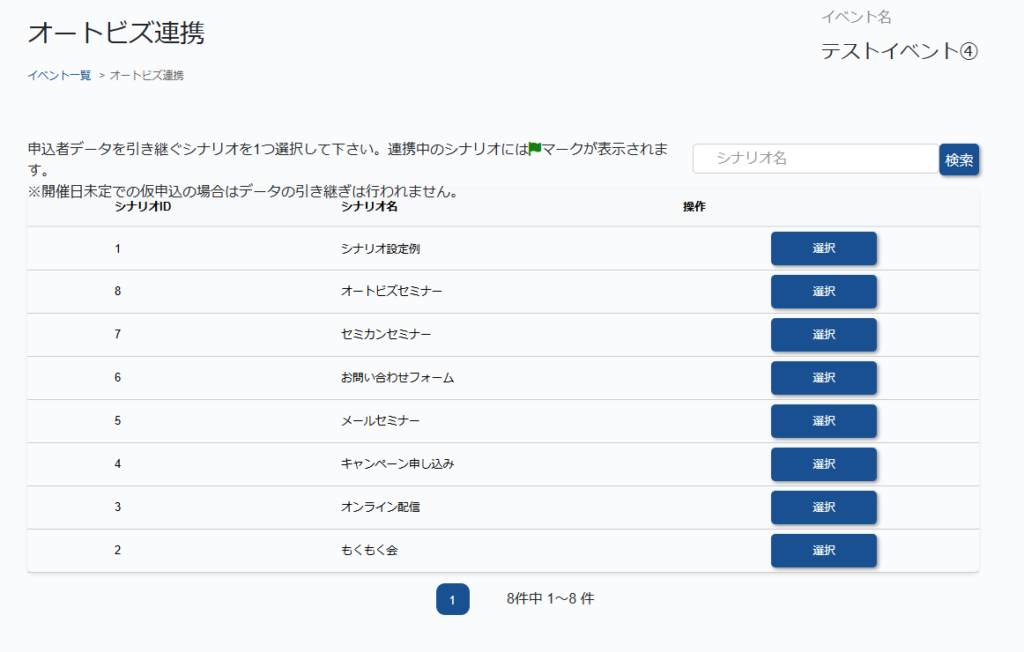Screen dimensions: 1024x652
Task: Click the オートビズ連携 page heading
Action: [x=116, y=33]
